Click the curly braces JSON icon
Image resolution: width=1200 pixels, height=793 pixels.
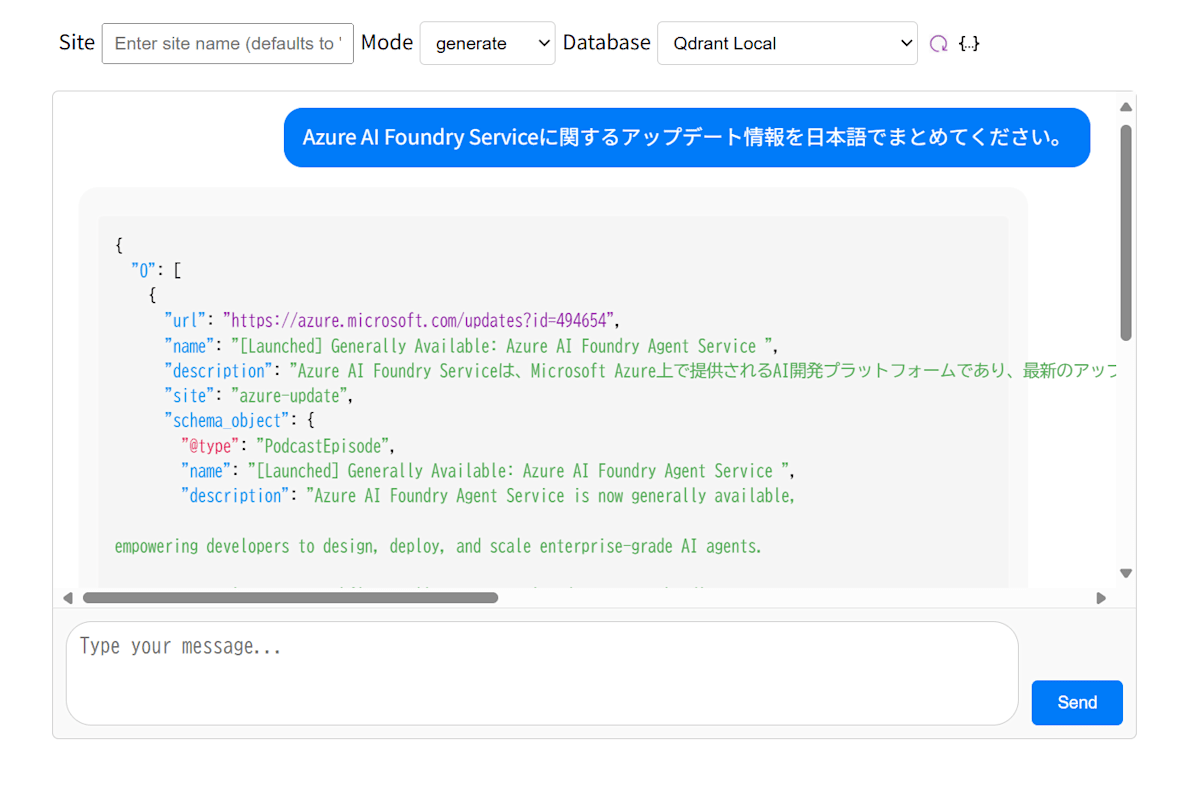click(968, 43)
